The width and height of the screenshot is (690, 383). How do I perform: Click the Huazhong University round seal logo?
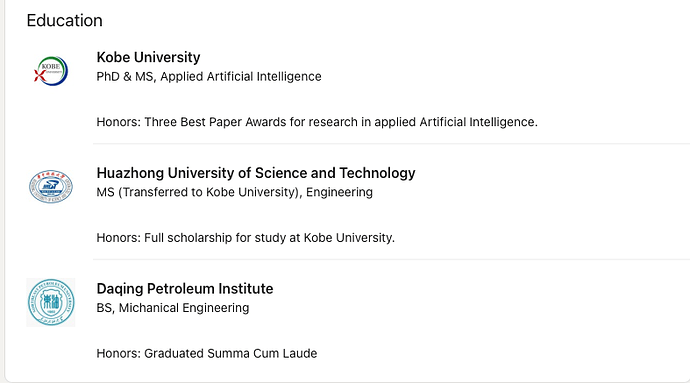point(51,187)
